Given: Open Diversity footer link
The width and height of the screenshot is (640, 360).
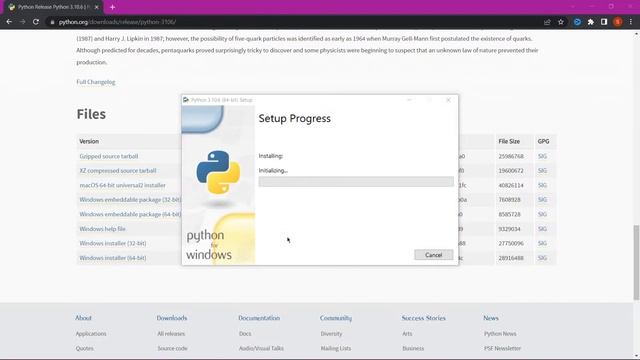Looking at the screenshot, I should point(331,334).
